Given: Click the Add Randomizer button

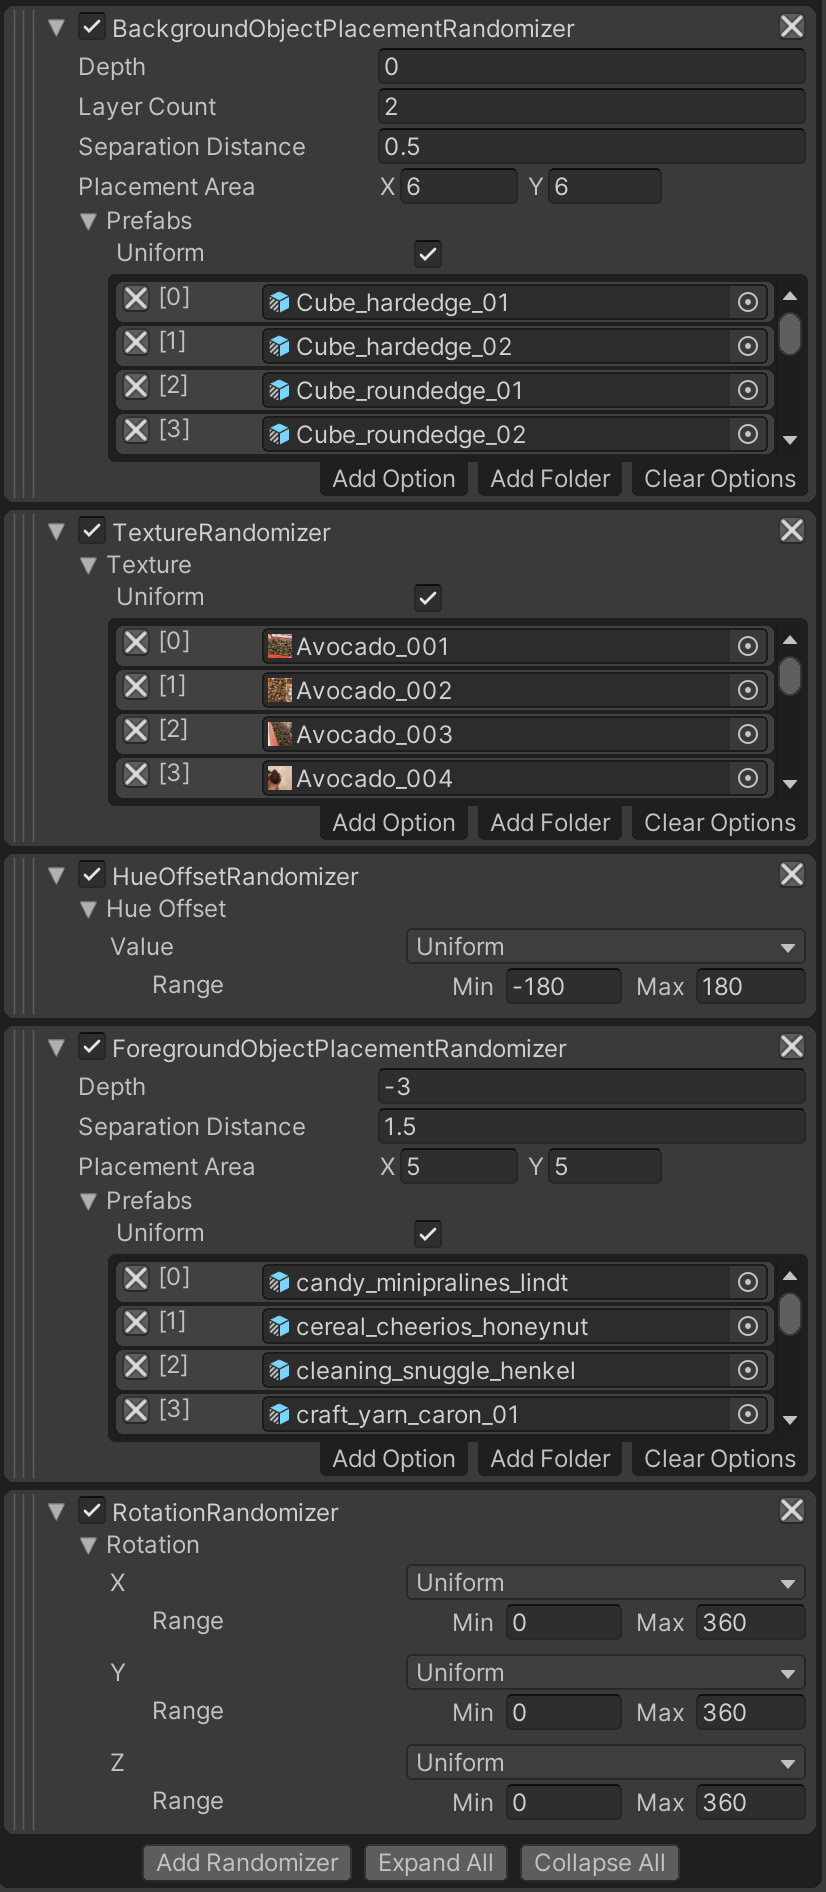Looking at the screenshot, I should point(247,1863).
